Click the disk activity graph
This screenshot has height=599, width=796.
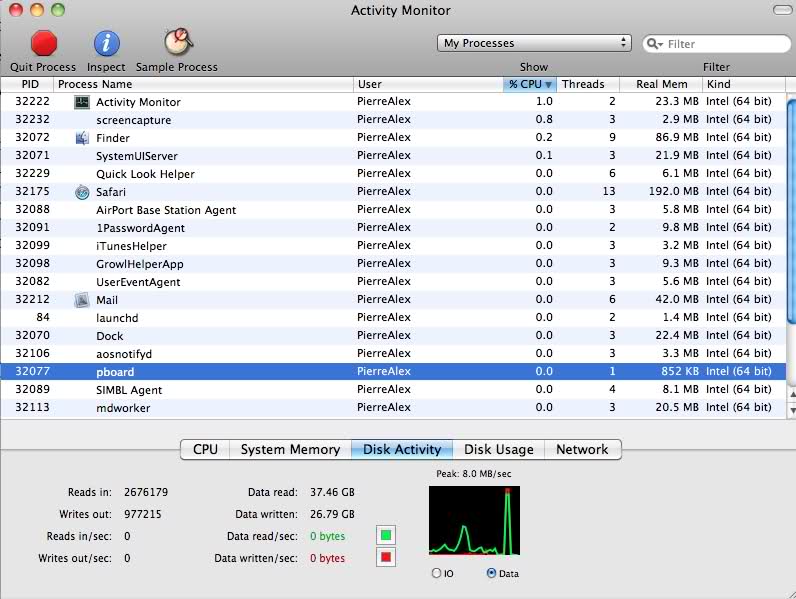474,520
